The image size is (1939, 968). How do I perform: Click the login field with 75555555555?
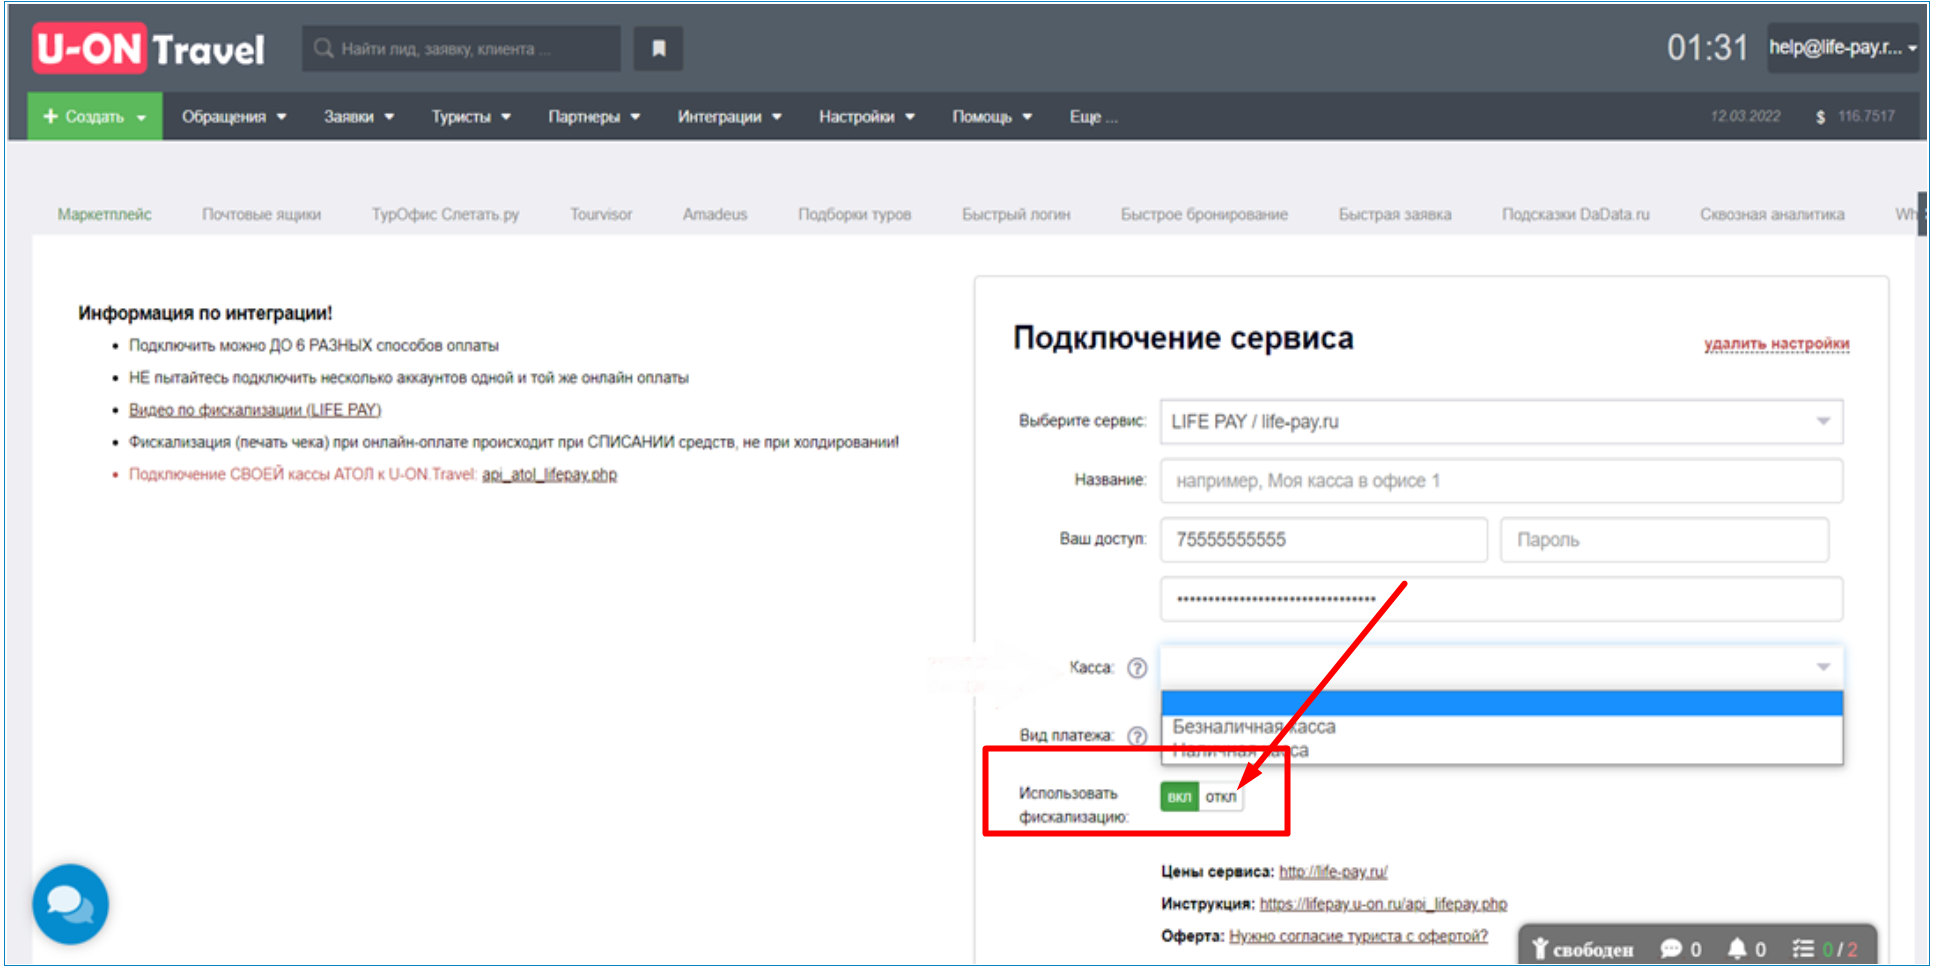pyautogui.click(x=1324, y=540)
